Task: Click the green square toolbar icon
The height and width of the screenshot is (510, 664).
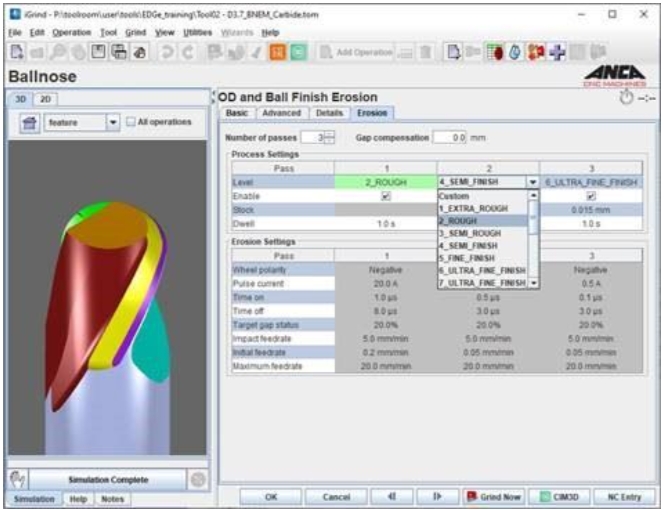Action: coord(299,52)
